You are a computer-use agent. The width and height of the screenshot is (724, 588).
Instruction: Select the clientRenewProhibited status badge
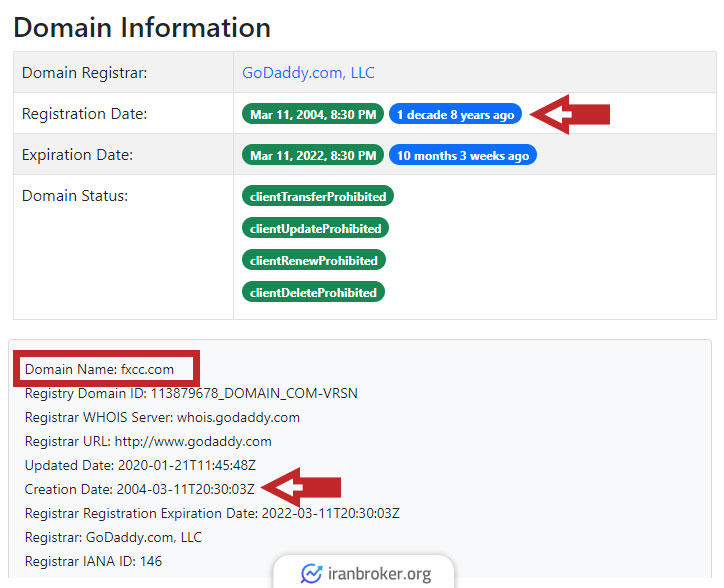[x=313, y=261]
